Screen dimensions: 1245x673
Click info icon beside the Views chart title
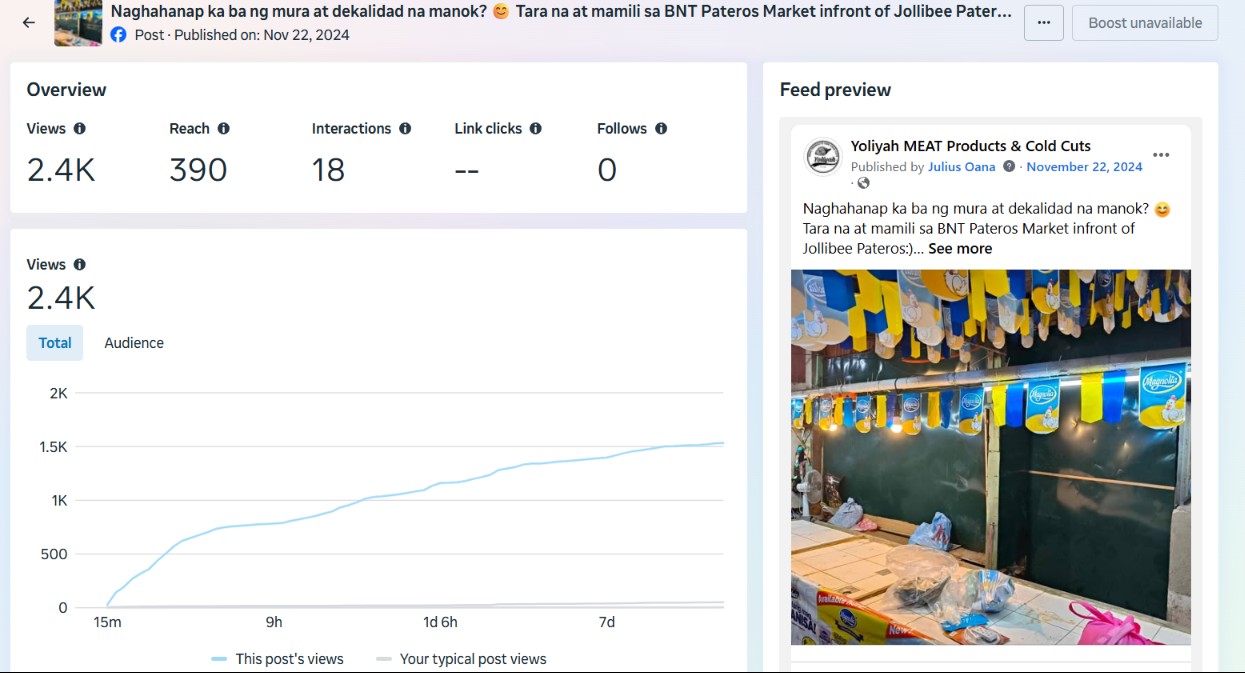[80, 265]
